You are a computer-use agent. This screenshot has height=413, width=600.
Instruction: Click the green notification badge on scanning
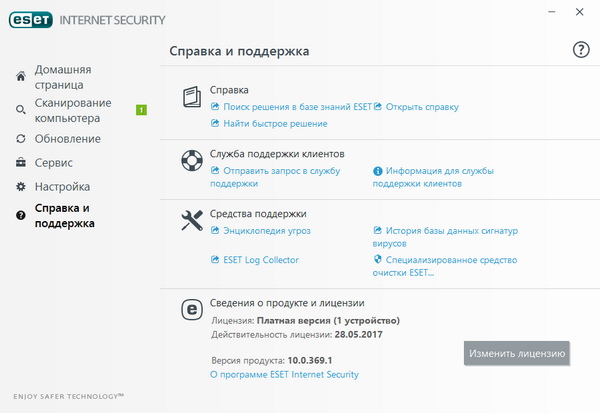[x=142, y=110]
